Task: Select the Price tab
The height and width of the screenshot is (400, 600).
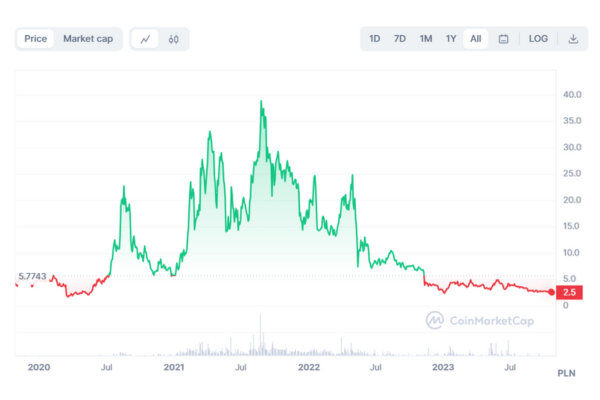Action: pos(36,39)
